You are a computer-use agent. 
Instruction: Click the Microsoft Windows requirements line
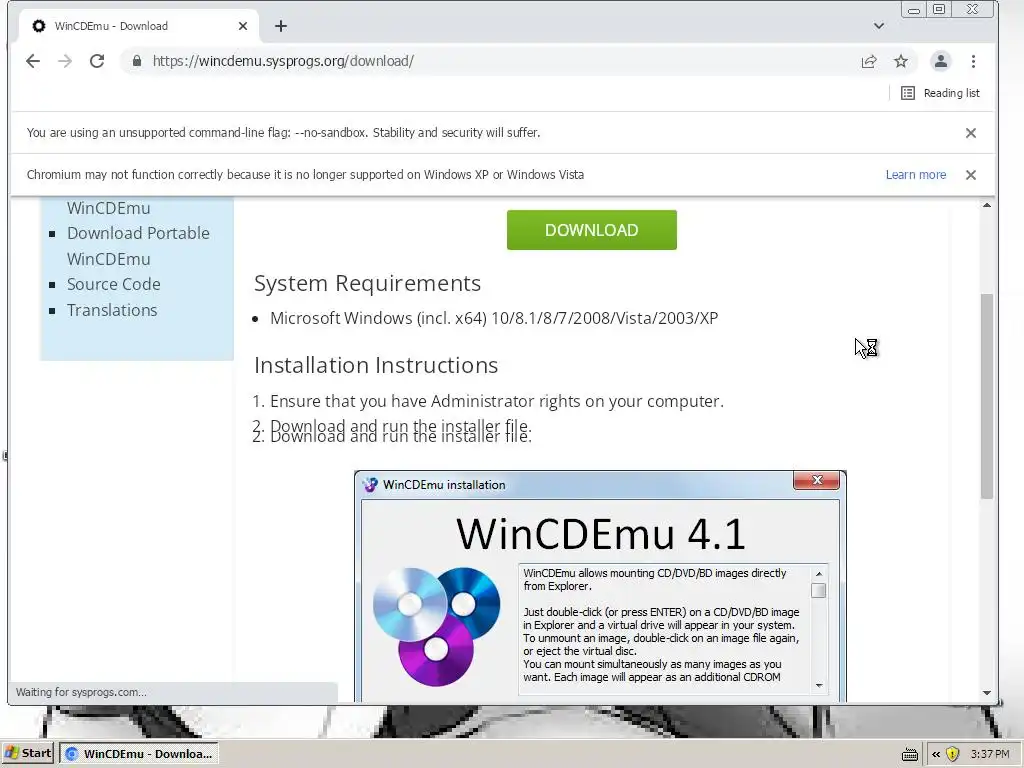(494, 318)
